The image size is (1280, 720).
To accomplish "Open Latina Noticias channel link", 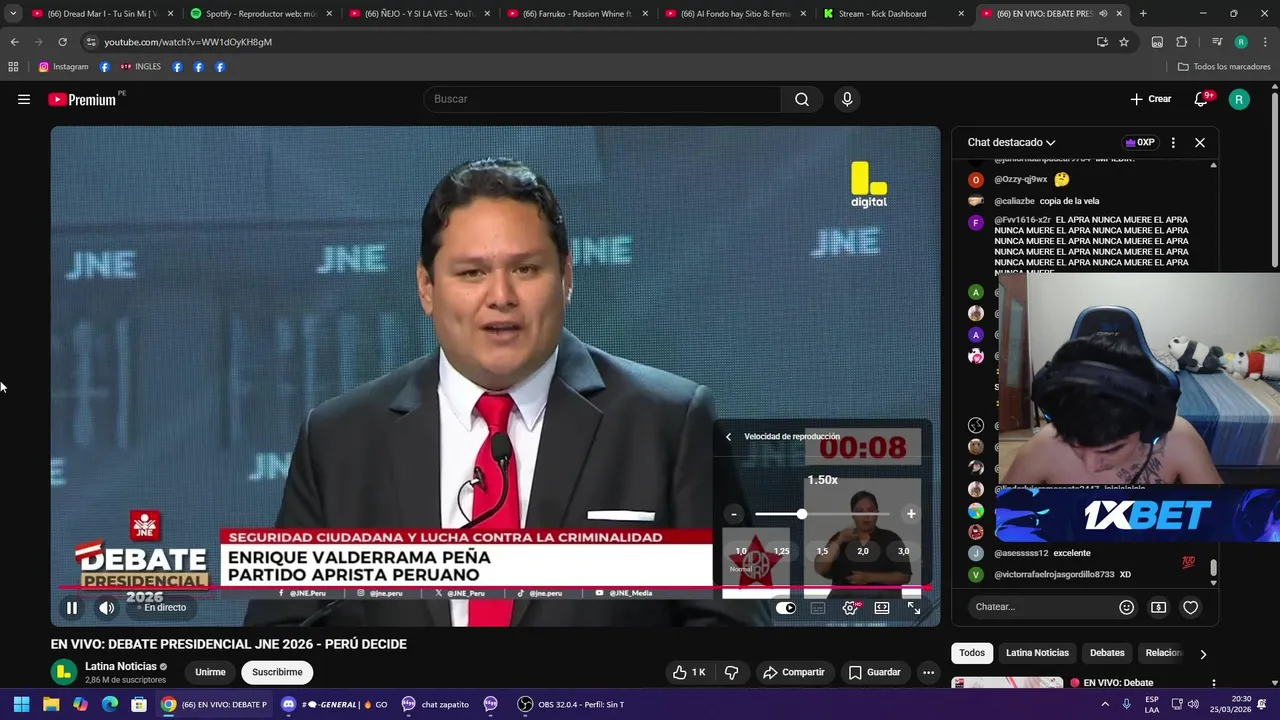I will tap(121, 666).
